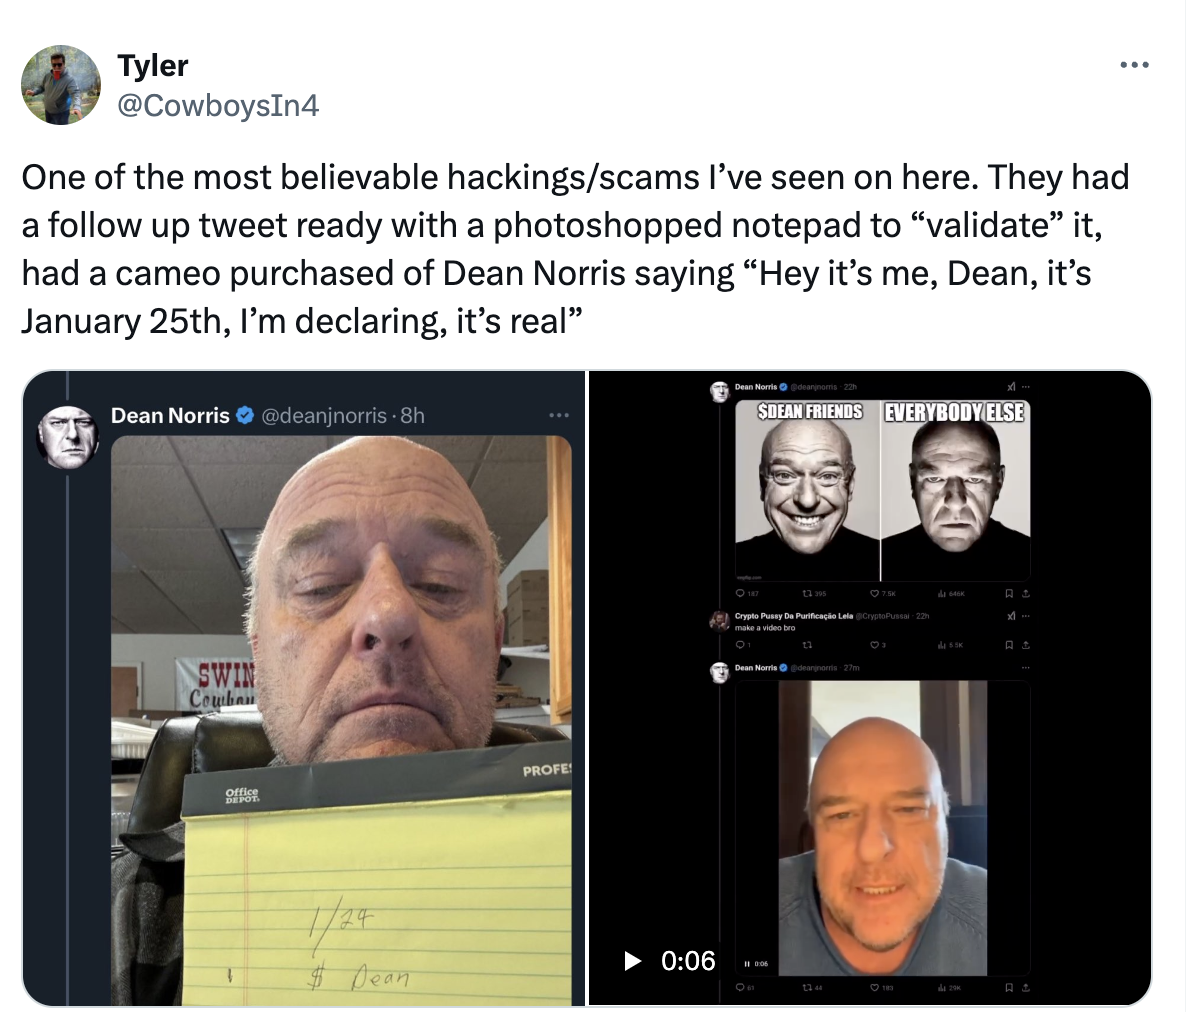The width and height of the screenshot is (1186, 1012).
Task: Open the three-dot menu on Tyler's tweet
Action: point(1135,66)
